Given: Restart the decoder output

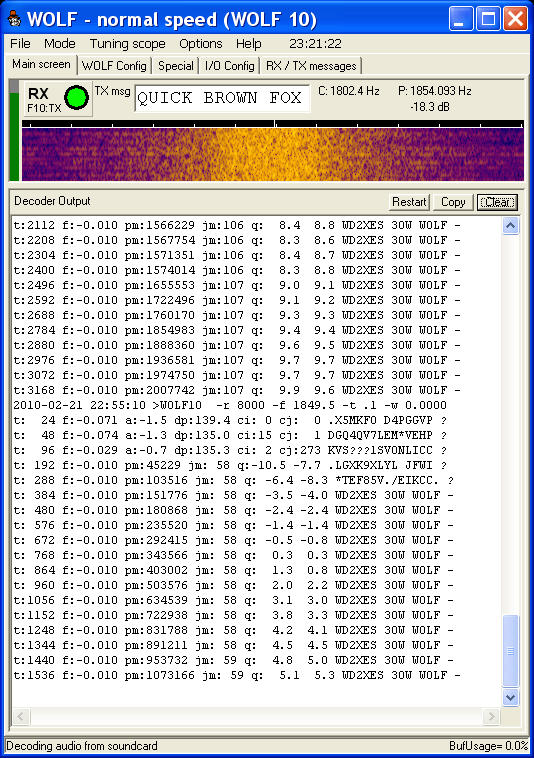Looking at the screenshot, I should click(409, 202).
